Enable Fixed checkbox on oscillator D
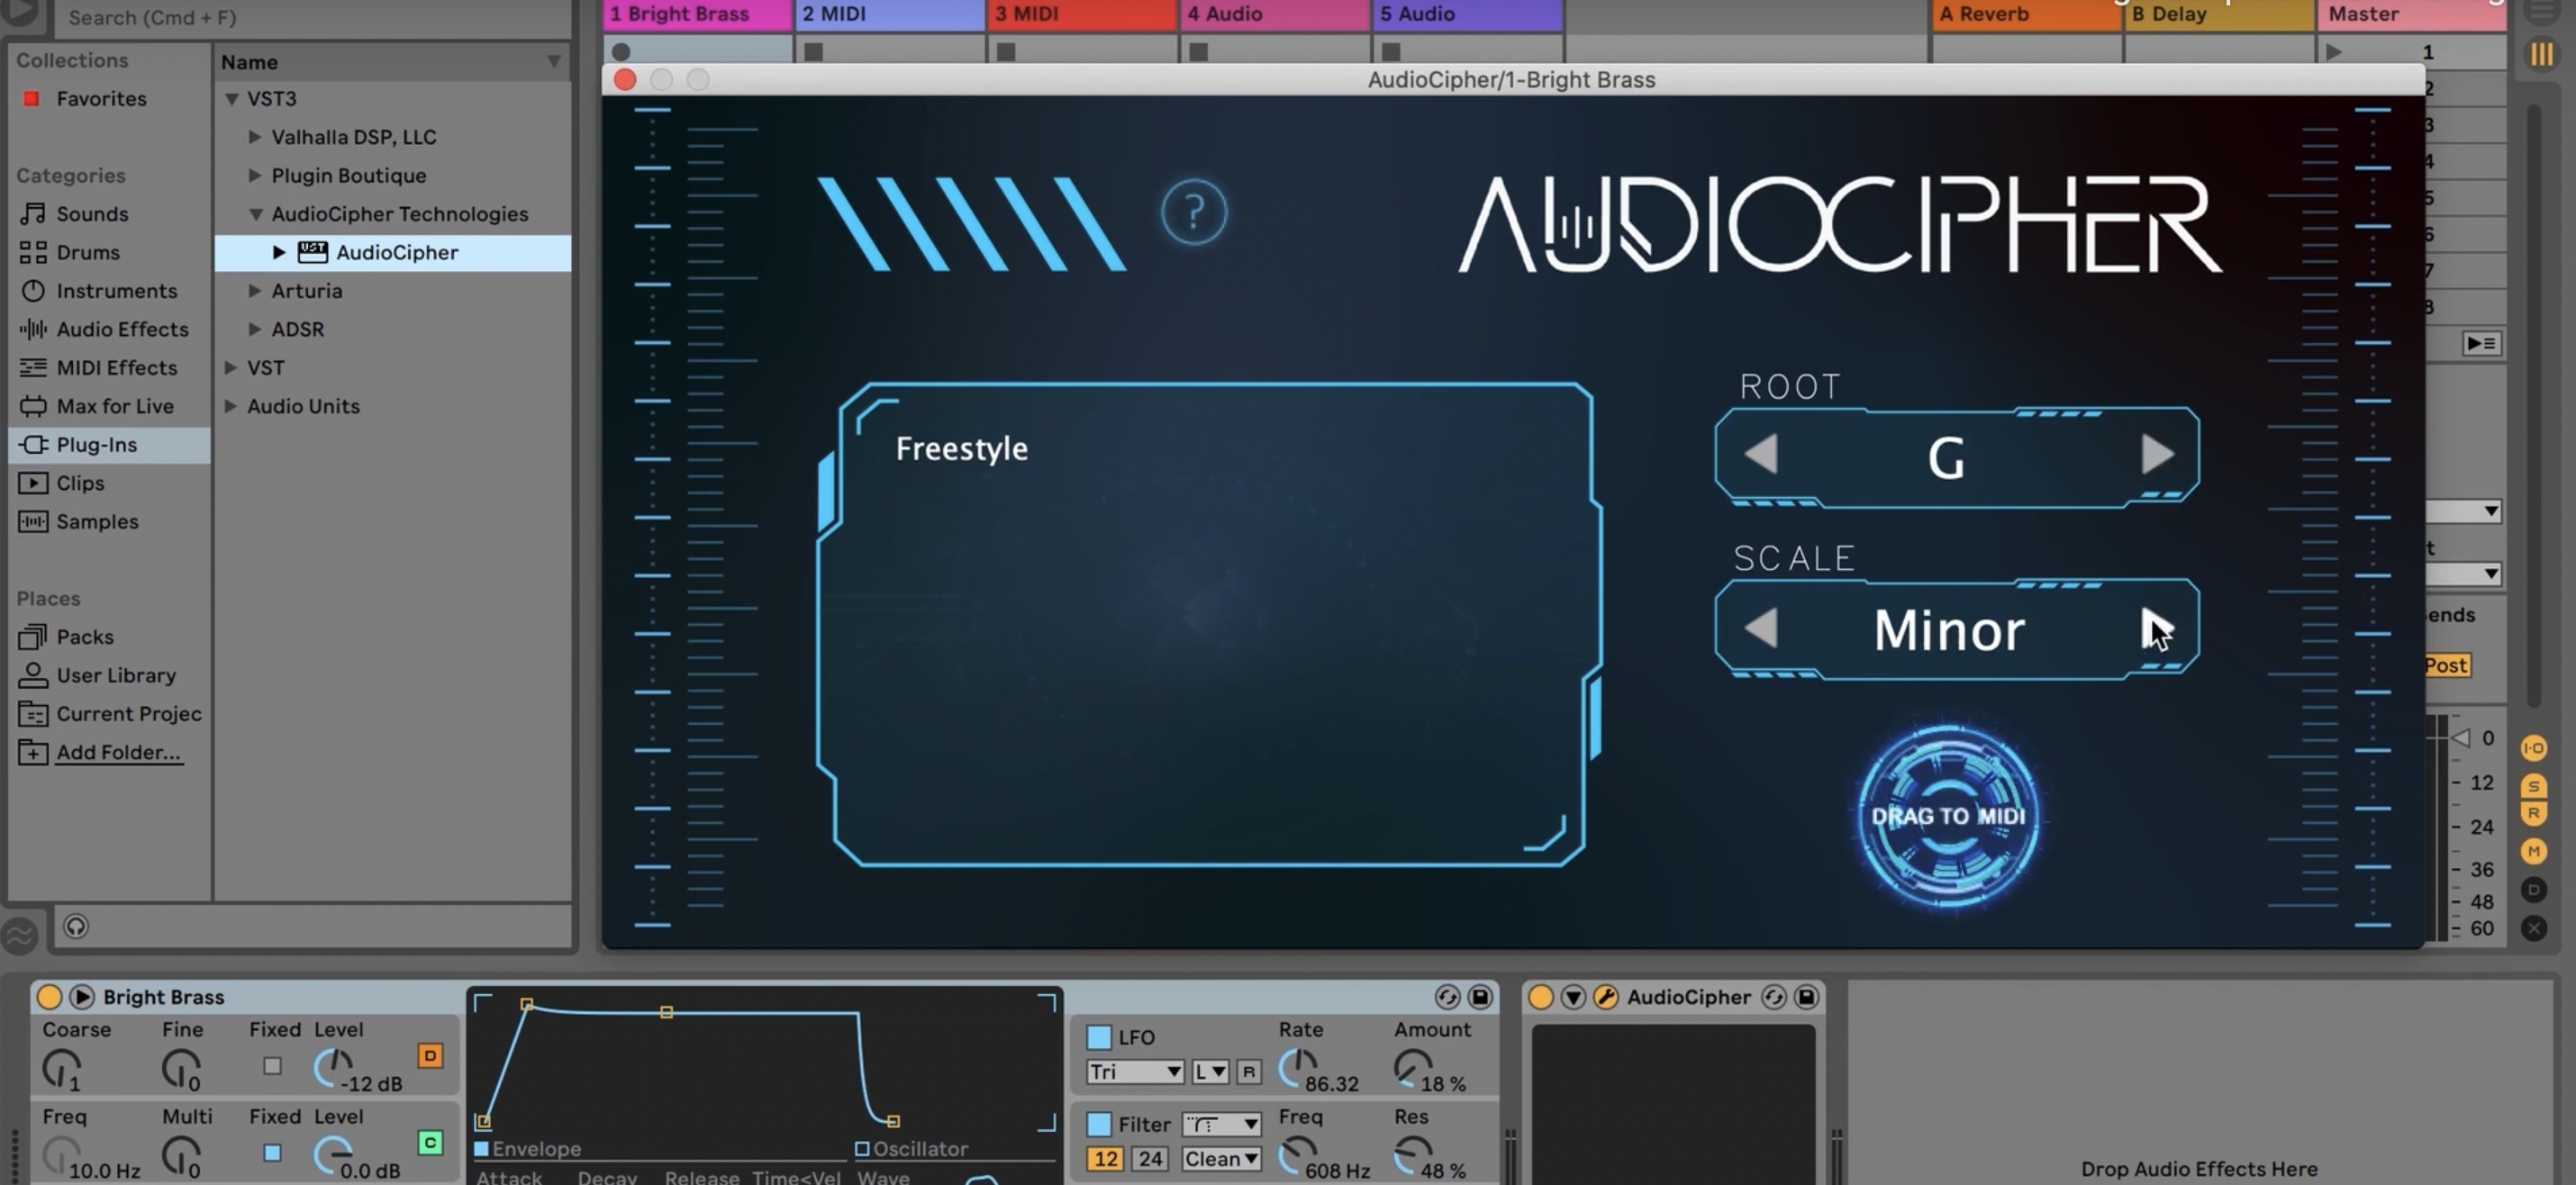 coord(272,1066)
